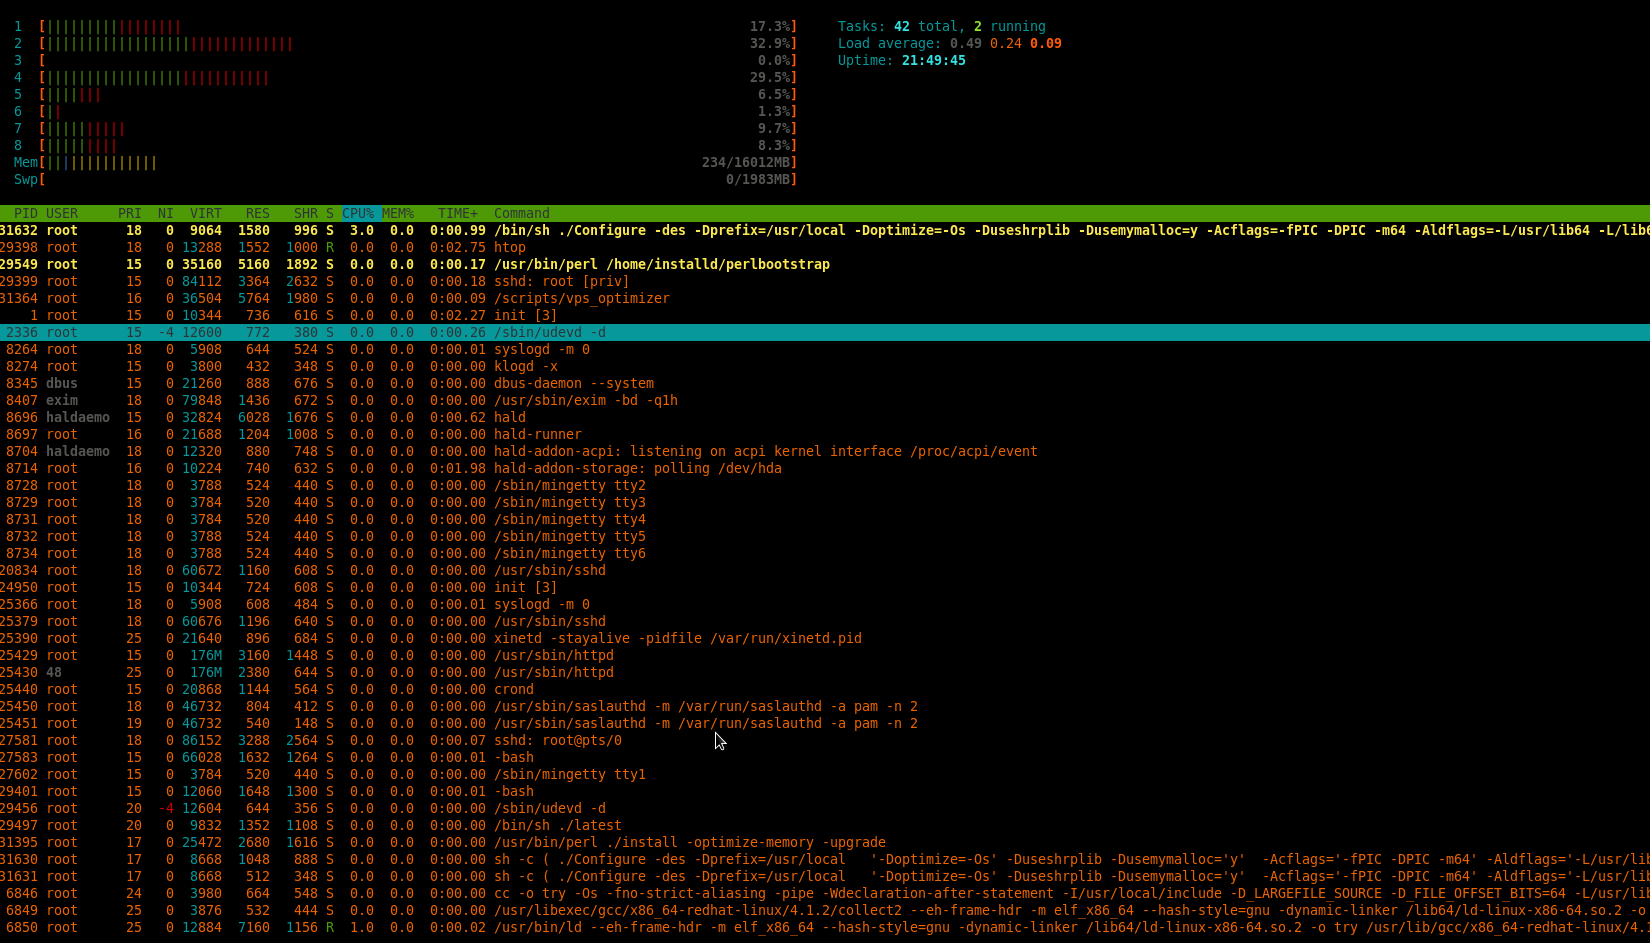Select the /usr/sbin/exim process row
This screenshot has width=1650, height=943.
pos(585,400)
